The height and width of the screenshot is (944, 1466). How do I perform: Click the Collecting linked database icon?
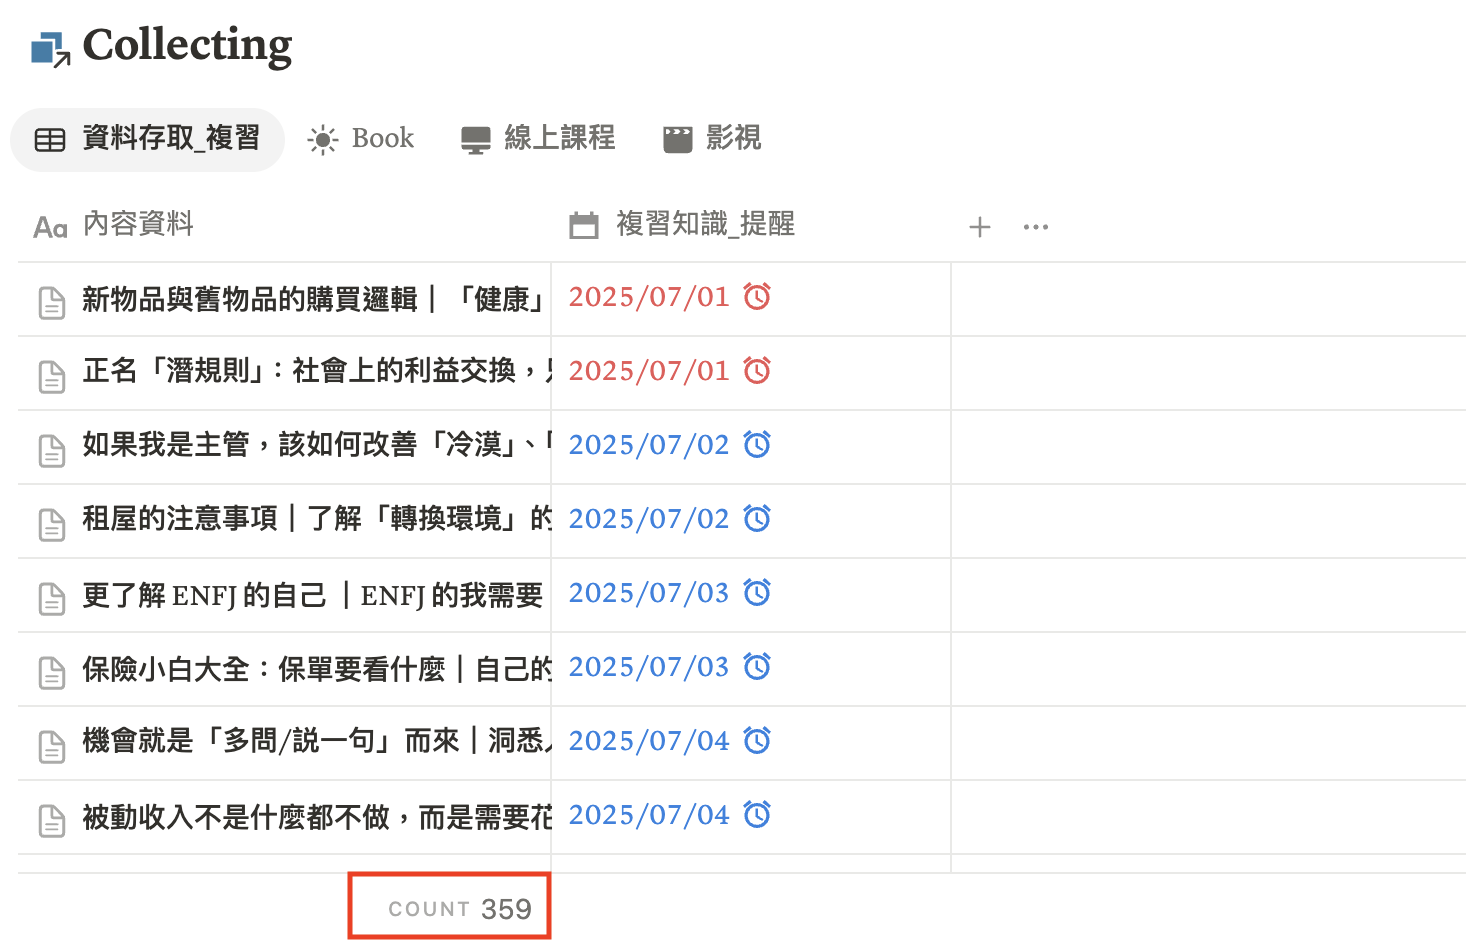point(50,49)
